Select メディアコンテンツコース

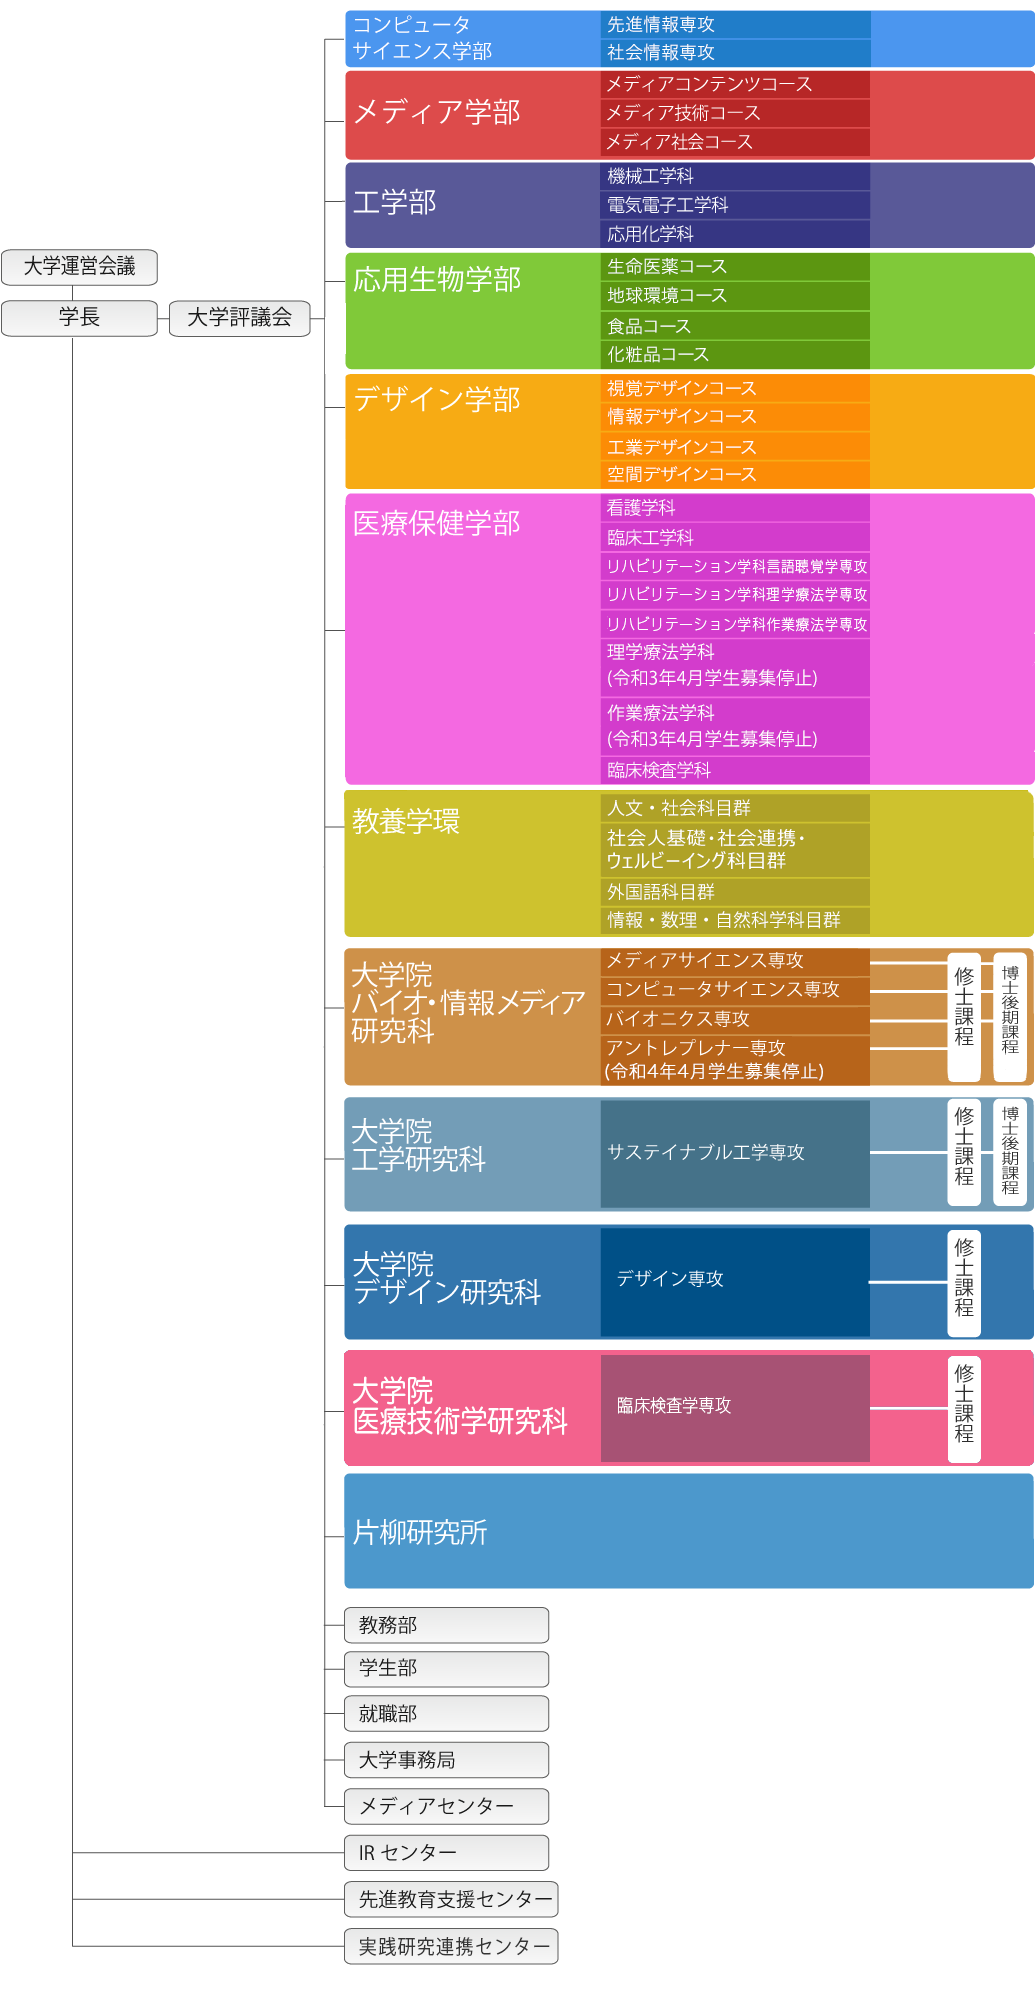pyautogui.click(x=735, y=85)
